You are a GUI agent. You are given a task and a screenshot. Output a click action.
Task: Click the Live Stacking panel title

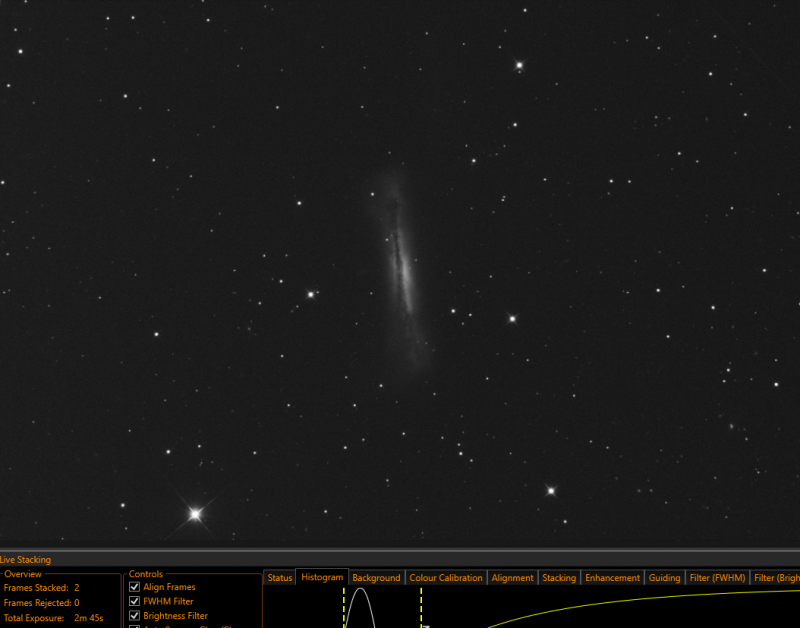click(x=26, y=560)
